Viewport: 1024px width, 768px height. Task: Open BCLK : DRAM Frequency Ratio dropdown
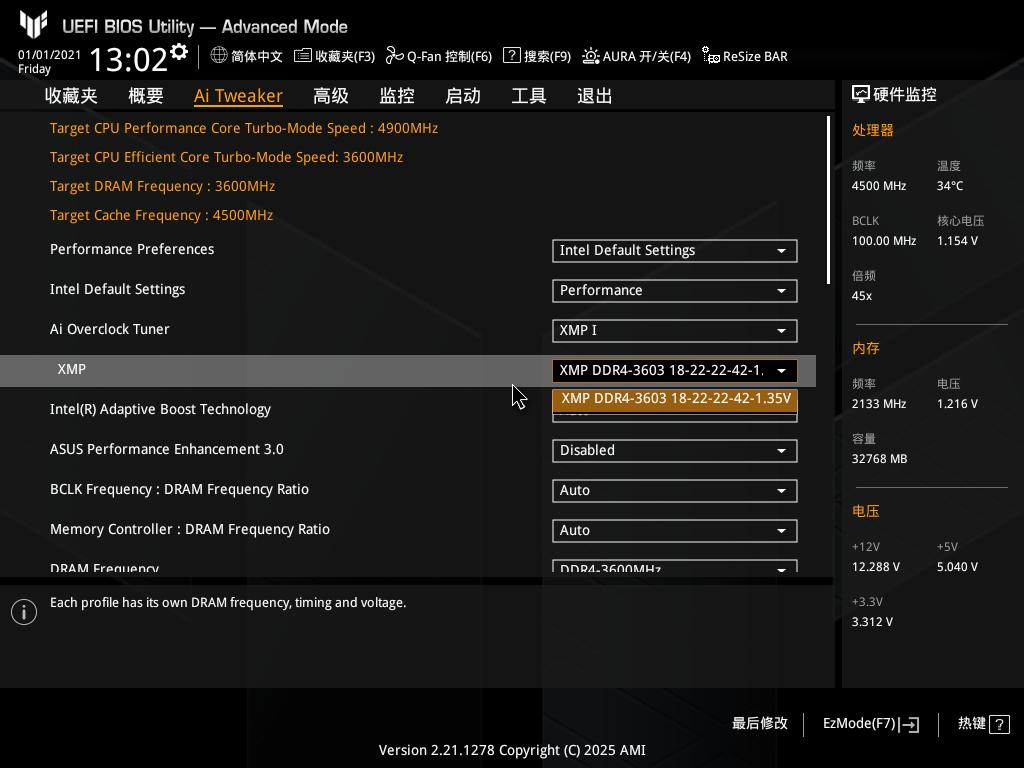coord(675,490)
